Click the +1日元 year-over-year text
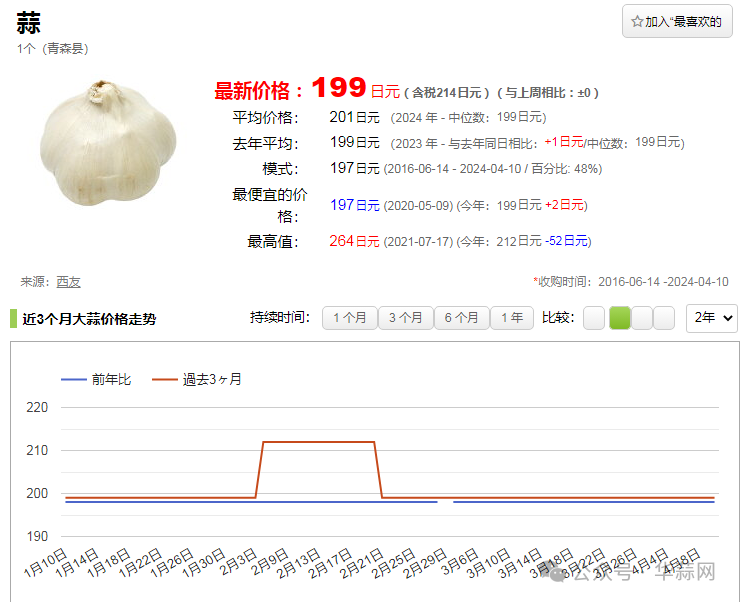740x602 pixels. 564,142
